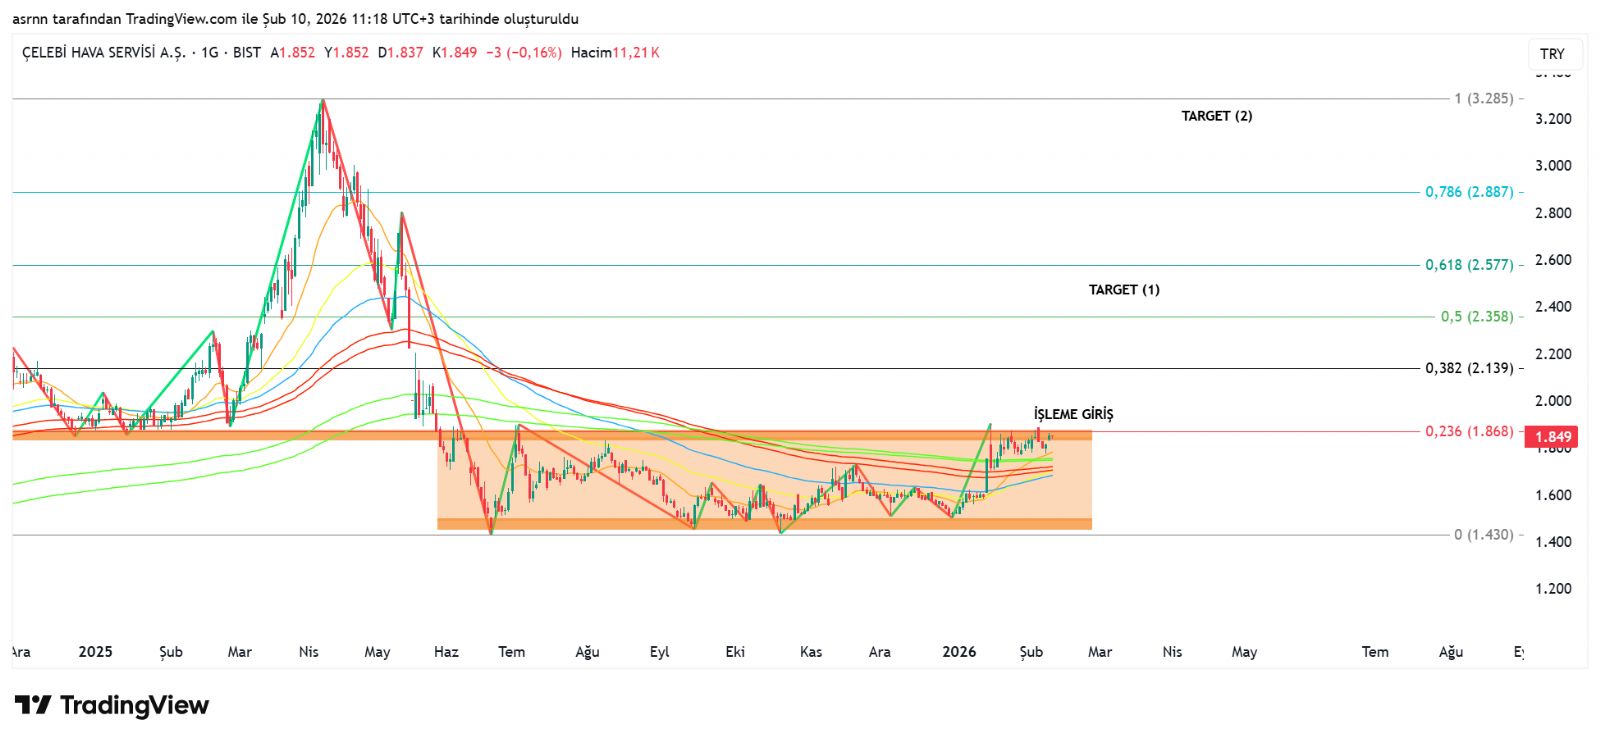Select the 0,5 (2.358) Fibonacci level label
The height and width of the screenshot is (742, 1600).
coord(1476,317)
